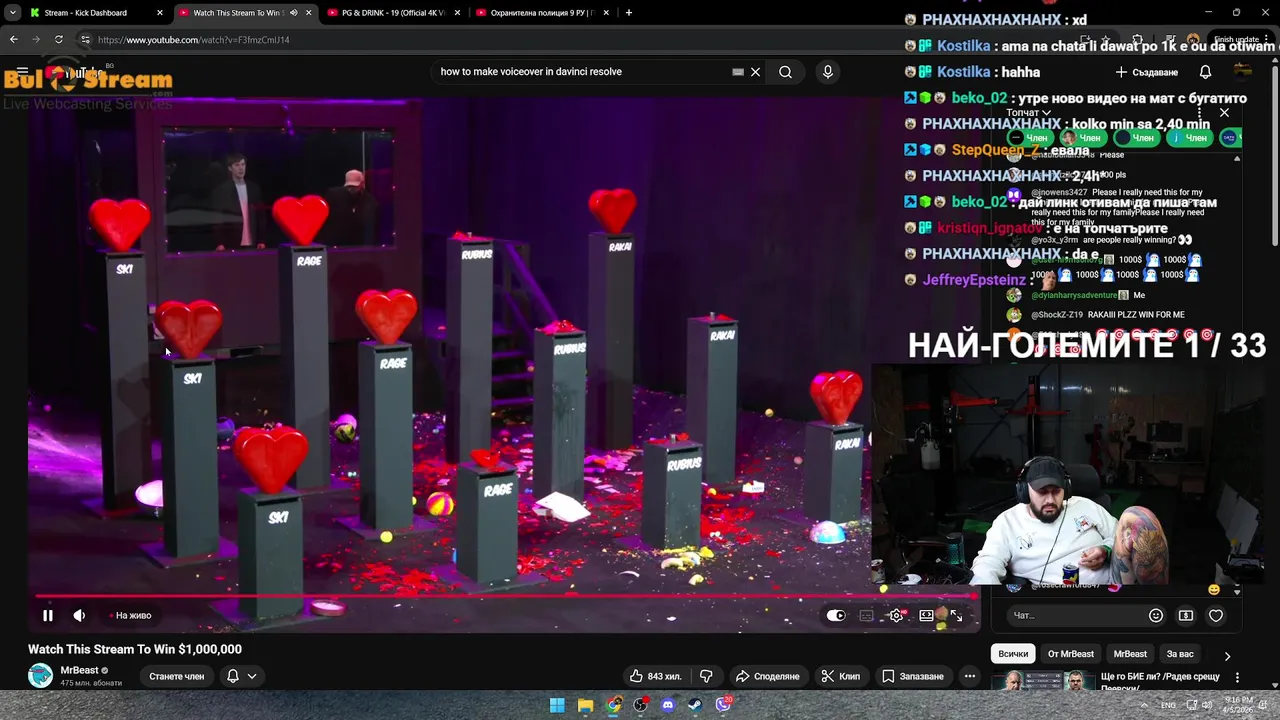Switch the player to theater mode

coord(926,615)
